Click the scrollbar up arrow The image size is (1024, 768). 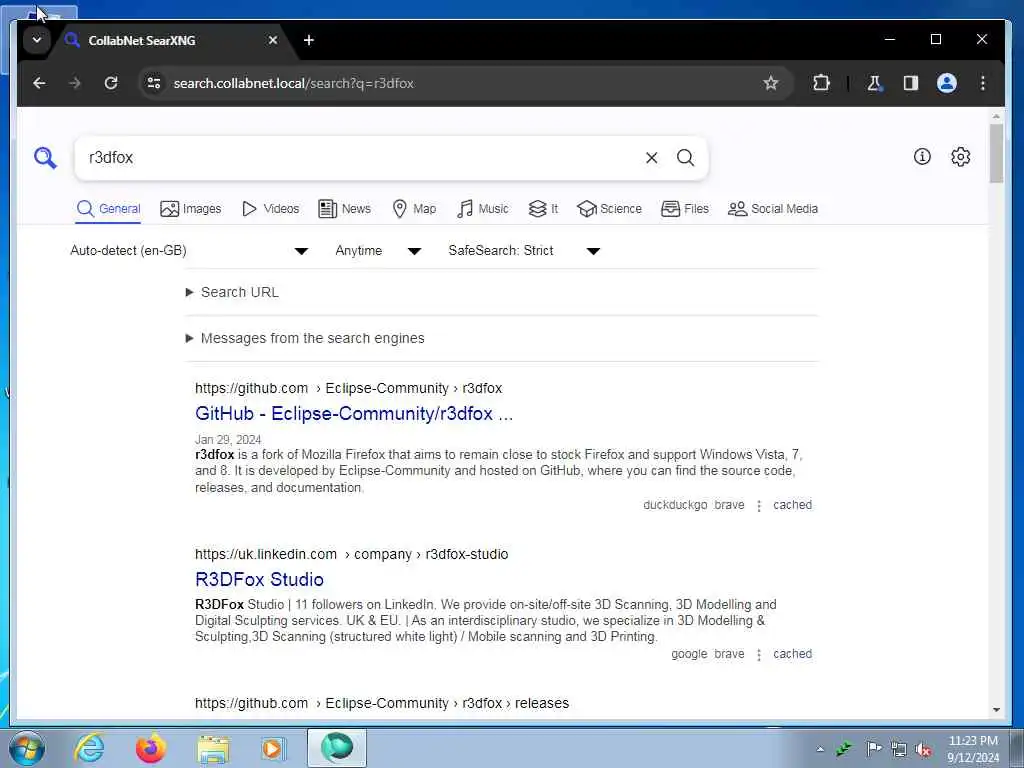coord(996,117)
